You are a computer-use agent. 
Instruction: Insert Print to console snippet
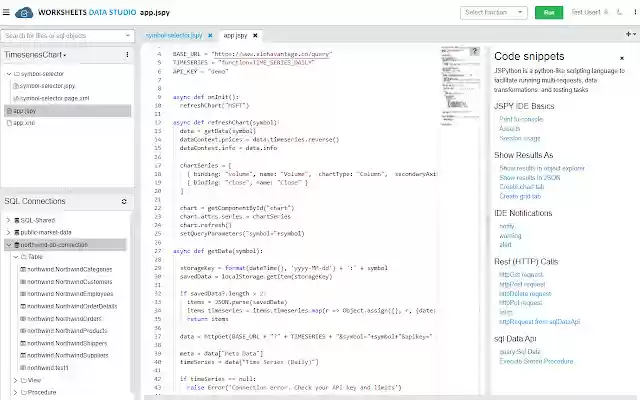[521, 119]
